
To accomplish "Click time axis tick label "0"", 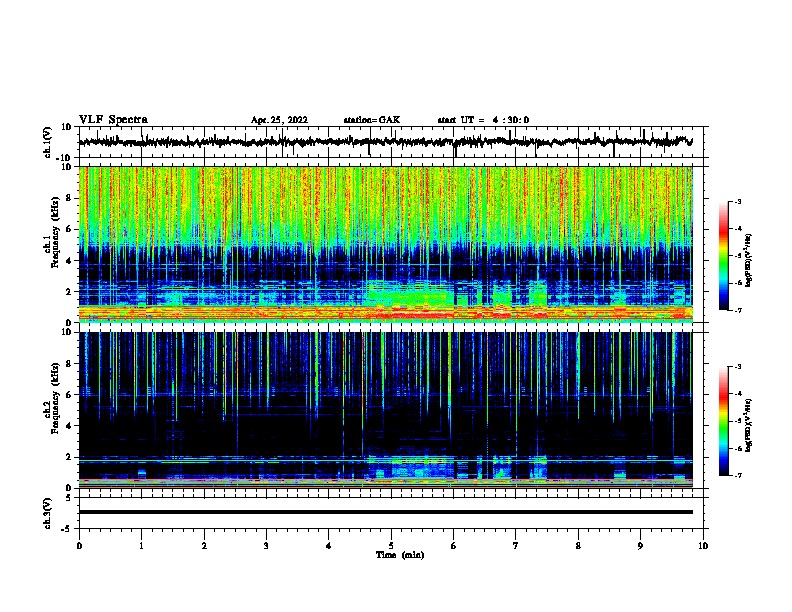I will [79, 546].
